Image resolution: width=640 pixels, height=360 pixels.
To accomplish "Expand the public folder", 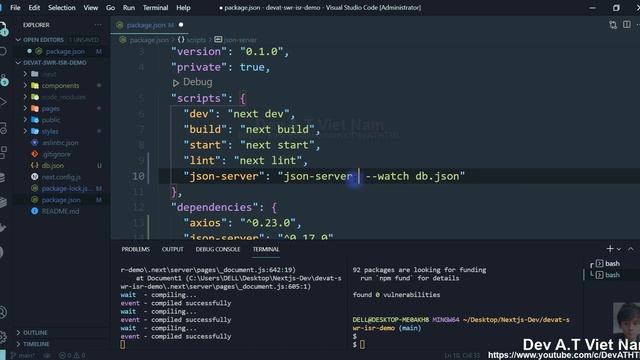I will (x=25, y=120).
